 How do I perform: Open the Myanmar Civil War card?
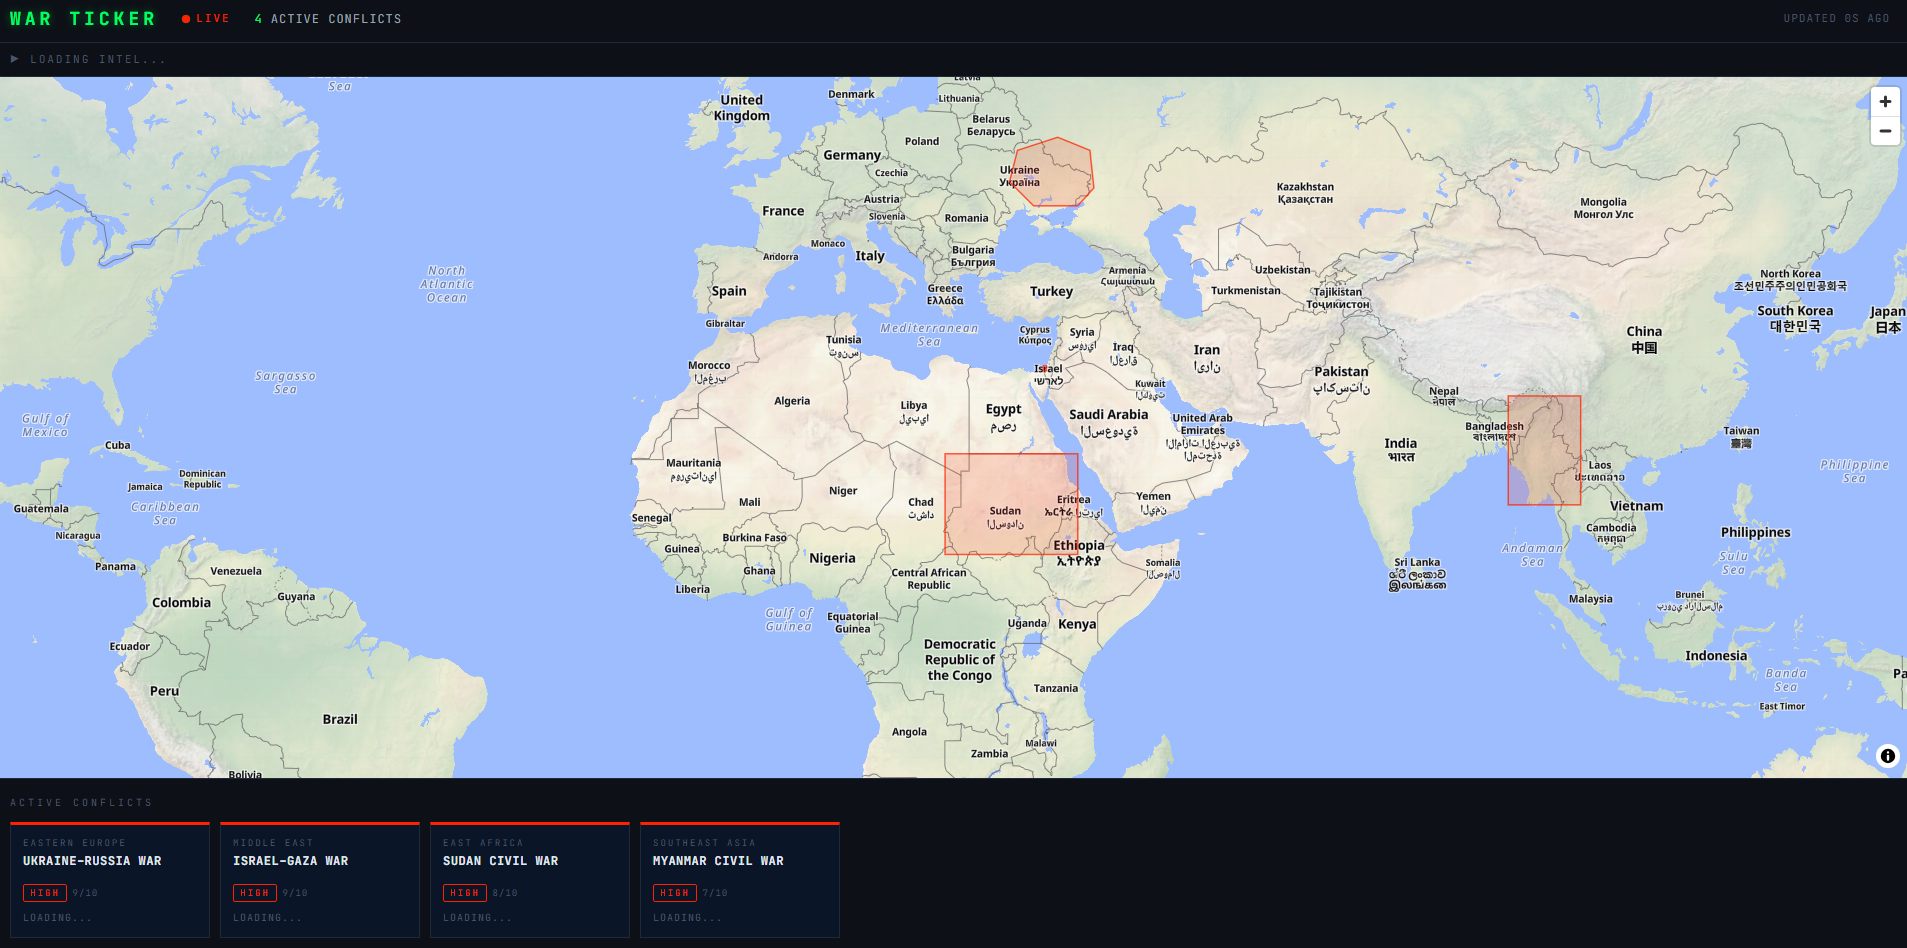coord(740,880)
